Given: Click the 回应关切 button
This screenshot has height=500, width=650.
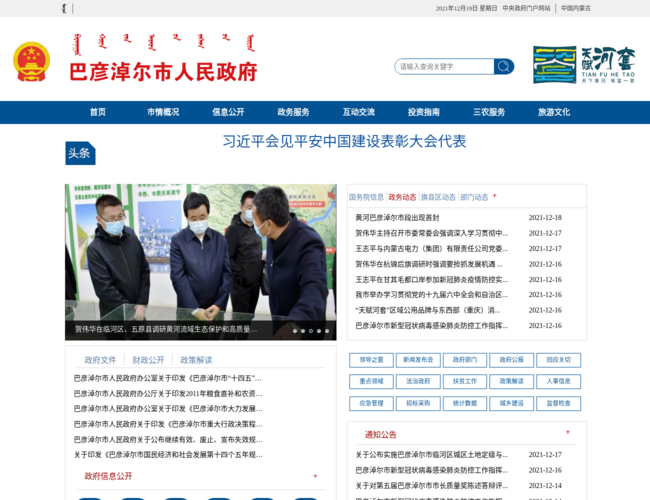Looking at the screenshot, I should click(x=558, y=360).
